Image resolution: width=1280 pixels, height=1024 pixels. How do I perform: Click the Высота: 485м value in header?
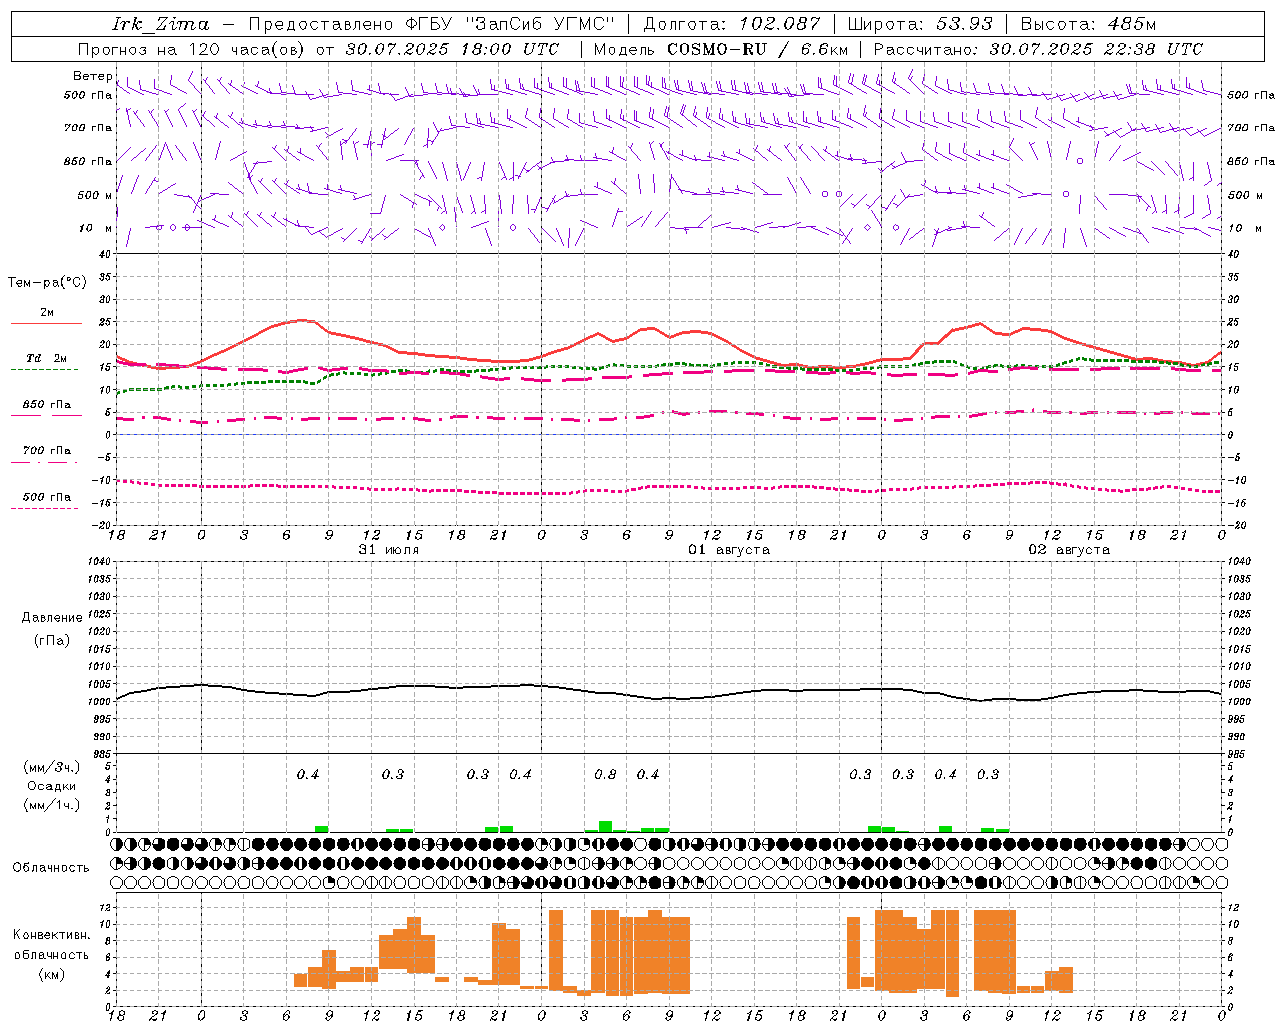pyautogui.click(x=1088, y=24)
